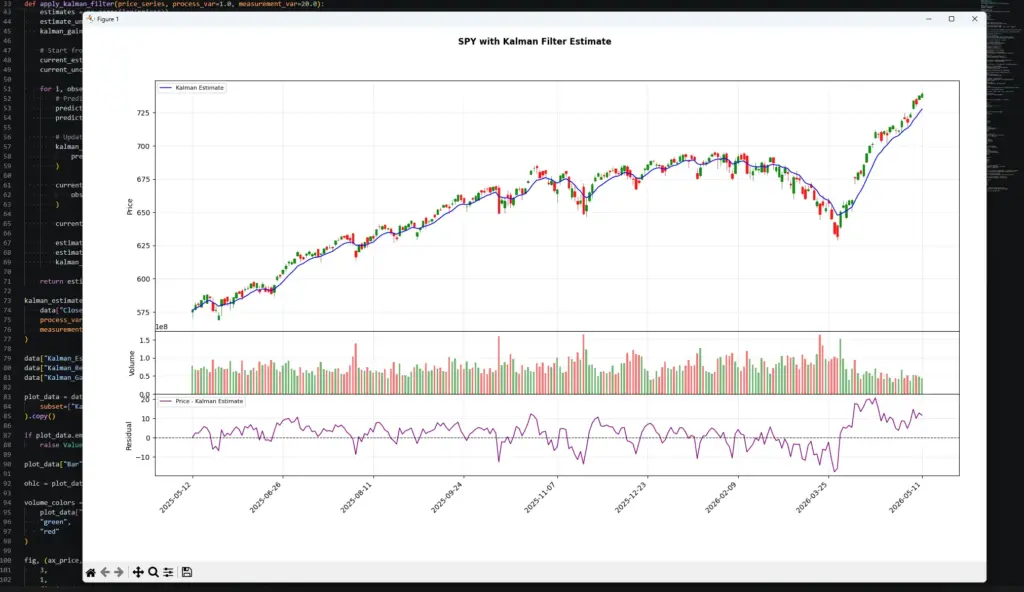Click the 2026-05-11 date tick label
1024x592 pixels.
pos(905,498)
